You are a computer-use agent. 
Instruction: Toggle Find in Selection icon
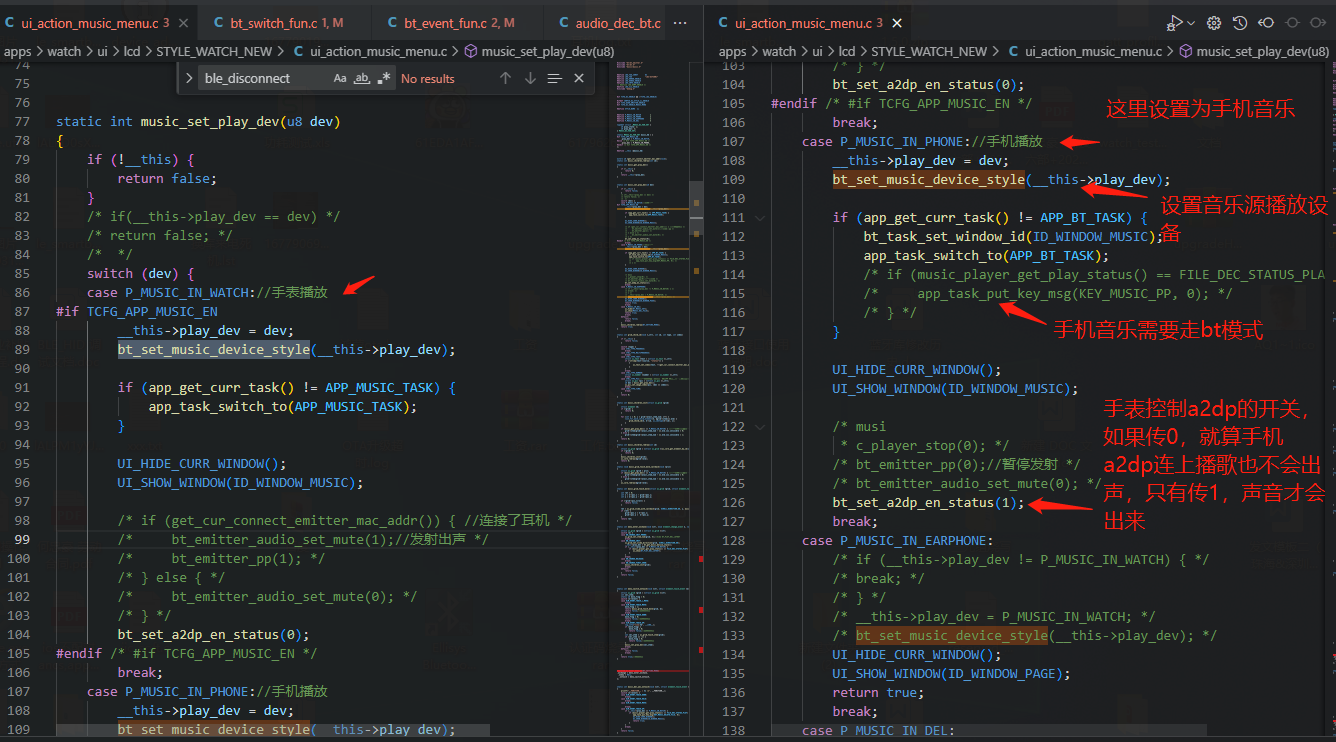click(555, 78)
